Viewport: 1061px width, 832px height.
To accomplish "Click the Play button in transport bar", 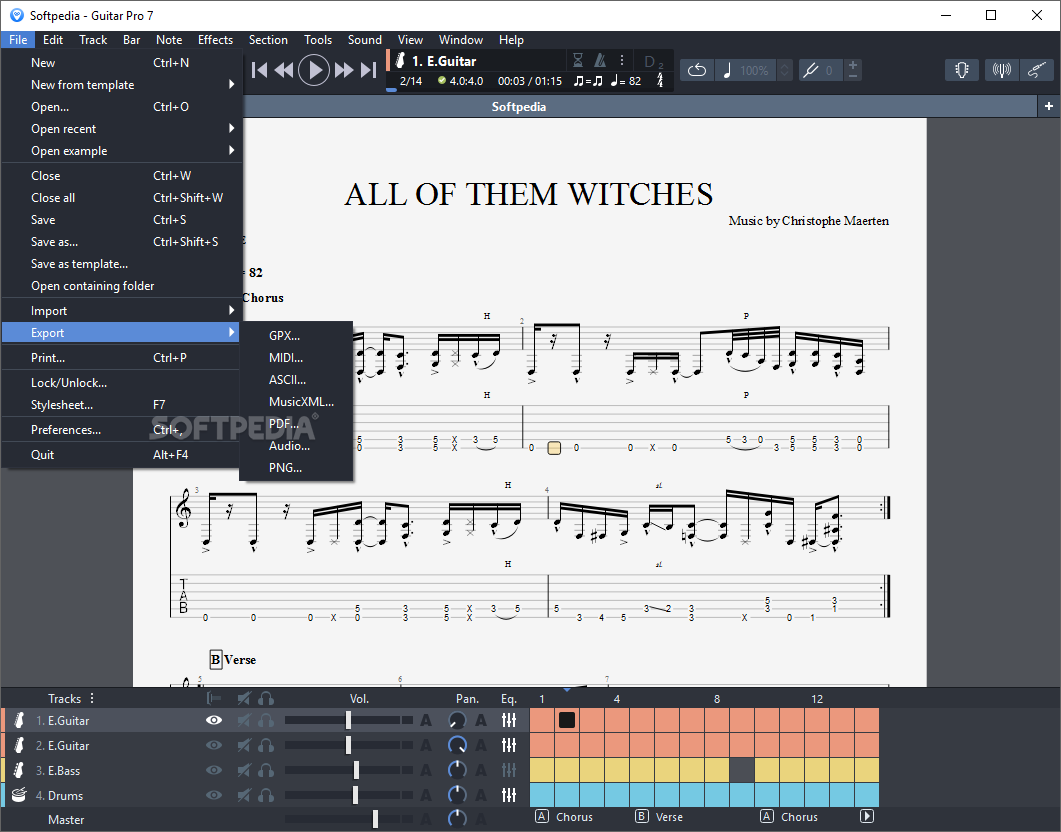I will [314, 70].
